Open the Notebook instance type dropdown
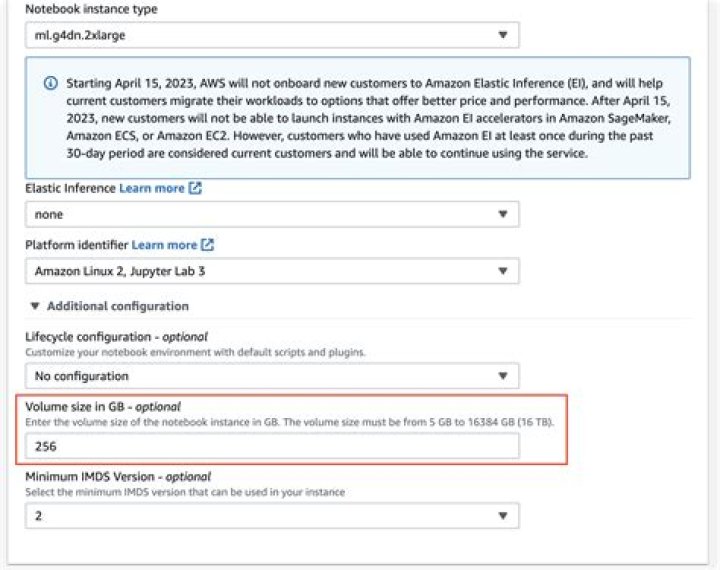720x570 pixels. coord(272,36)
